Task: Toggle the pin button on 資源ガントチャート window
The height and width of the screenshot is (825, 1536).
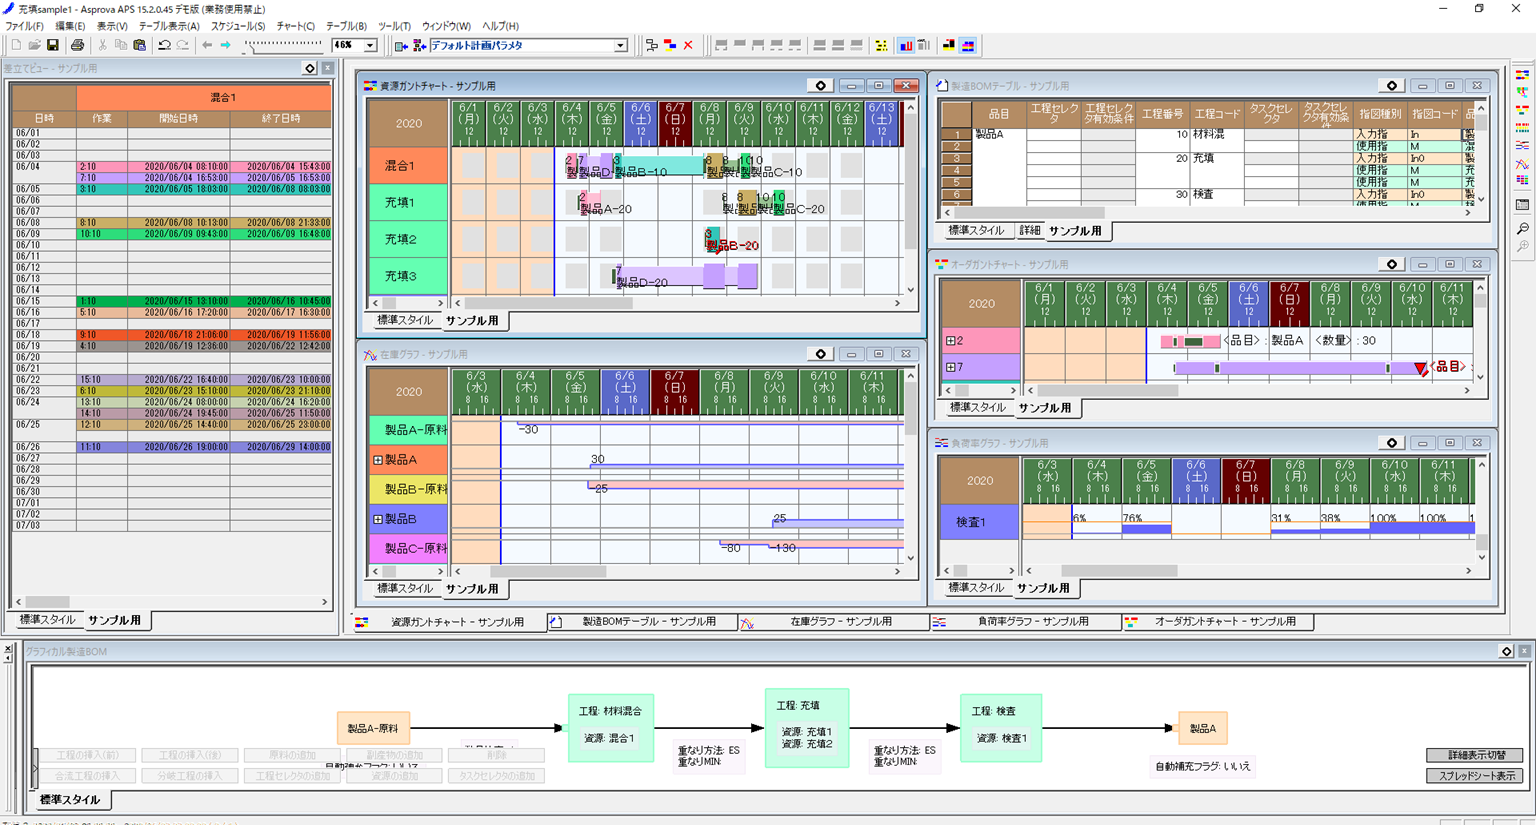Action: tap(820, 86)
